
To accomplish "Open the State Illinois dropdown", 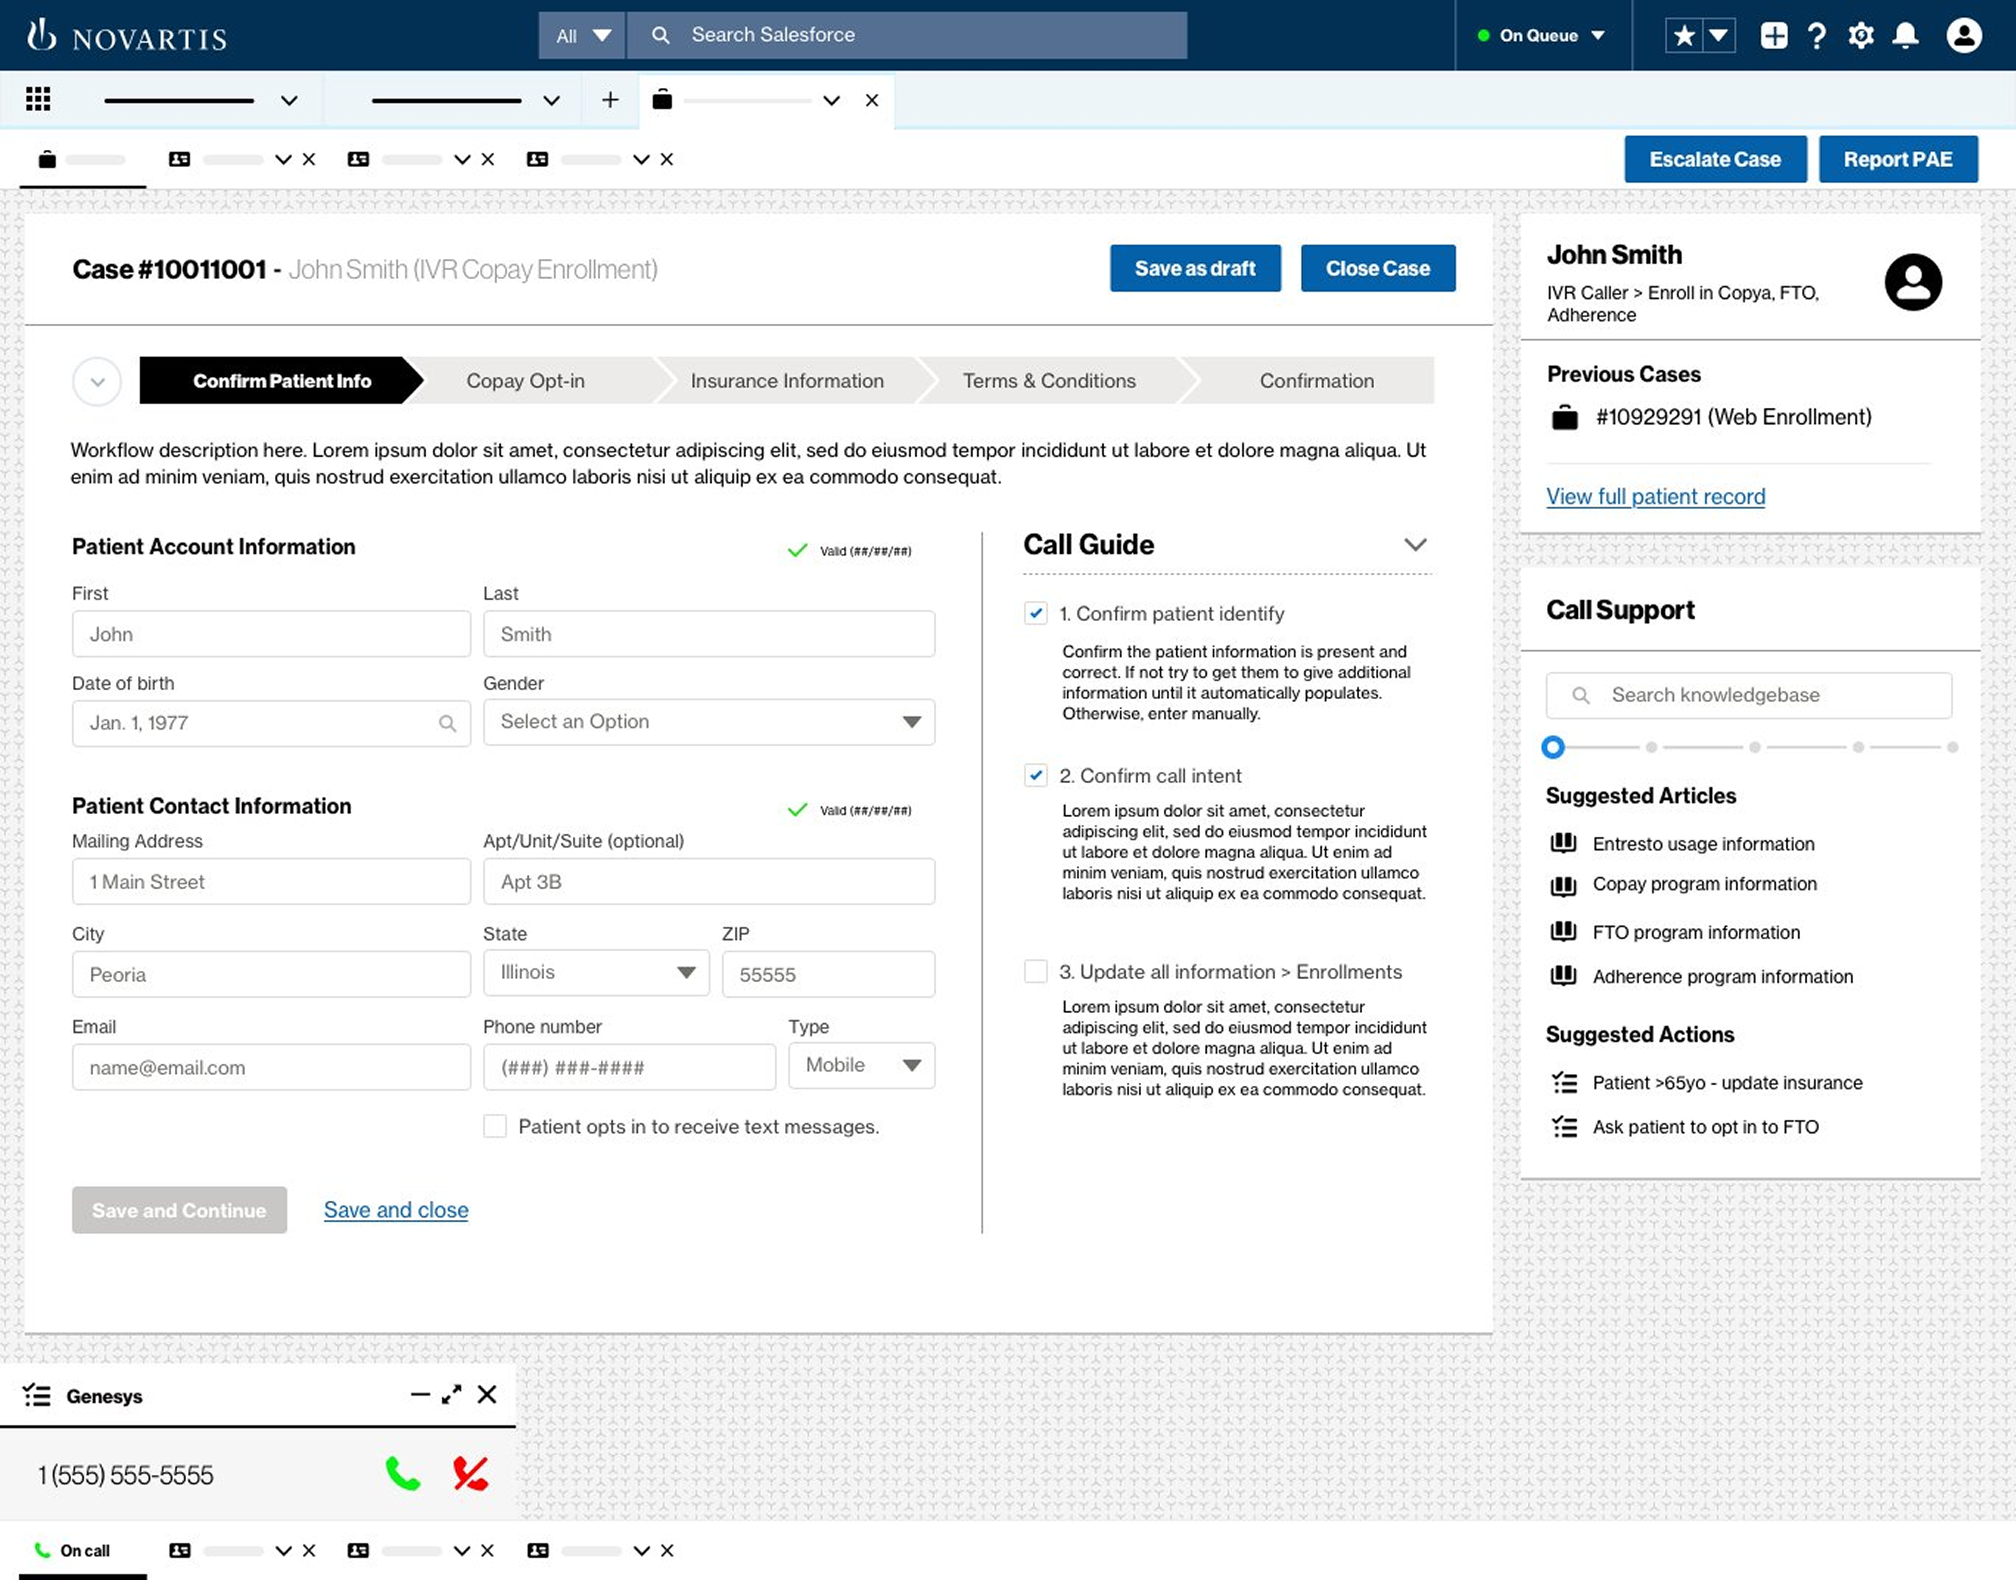I will pyautogui.click(x=596, y=973).
